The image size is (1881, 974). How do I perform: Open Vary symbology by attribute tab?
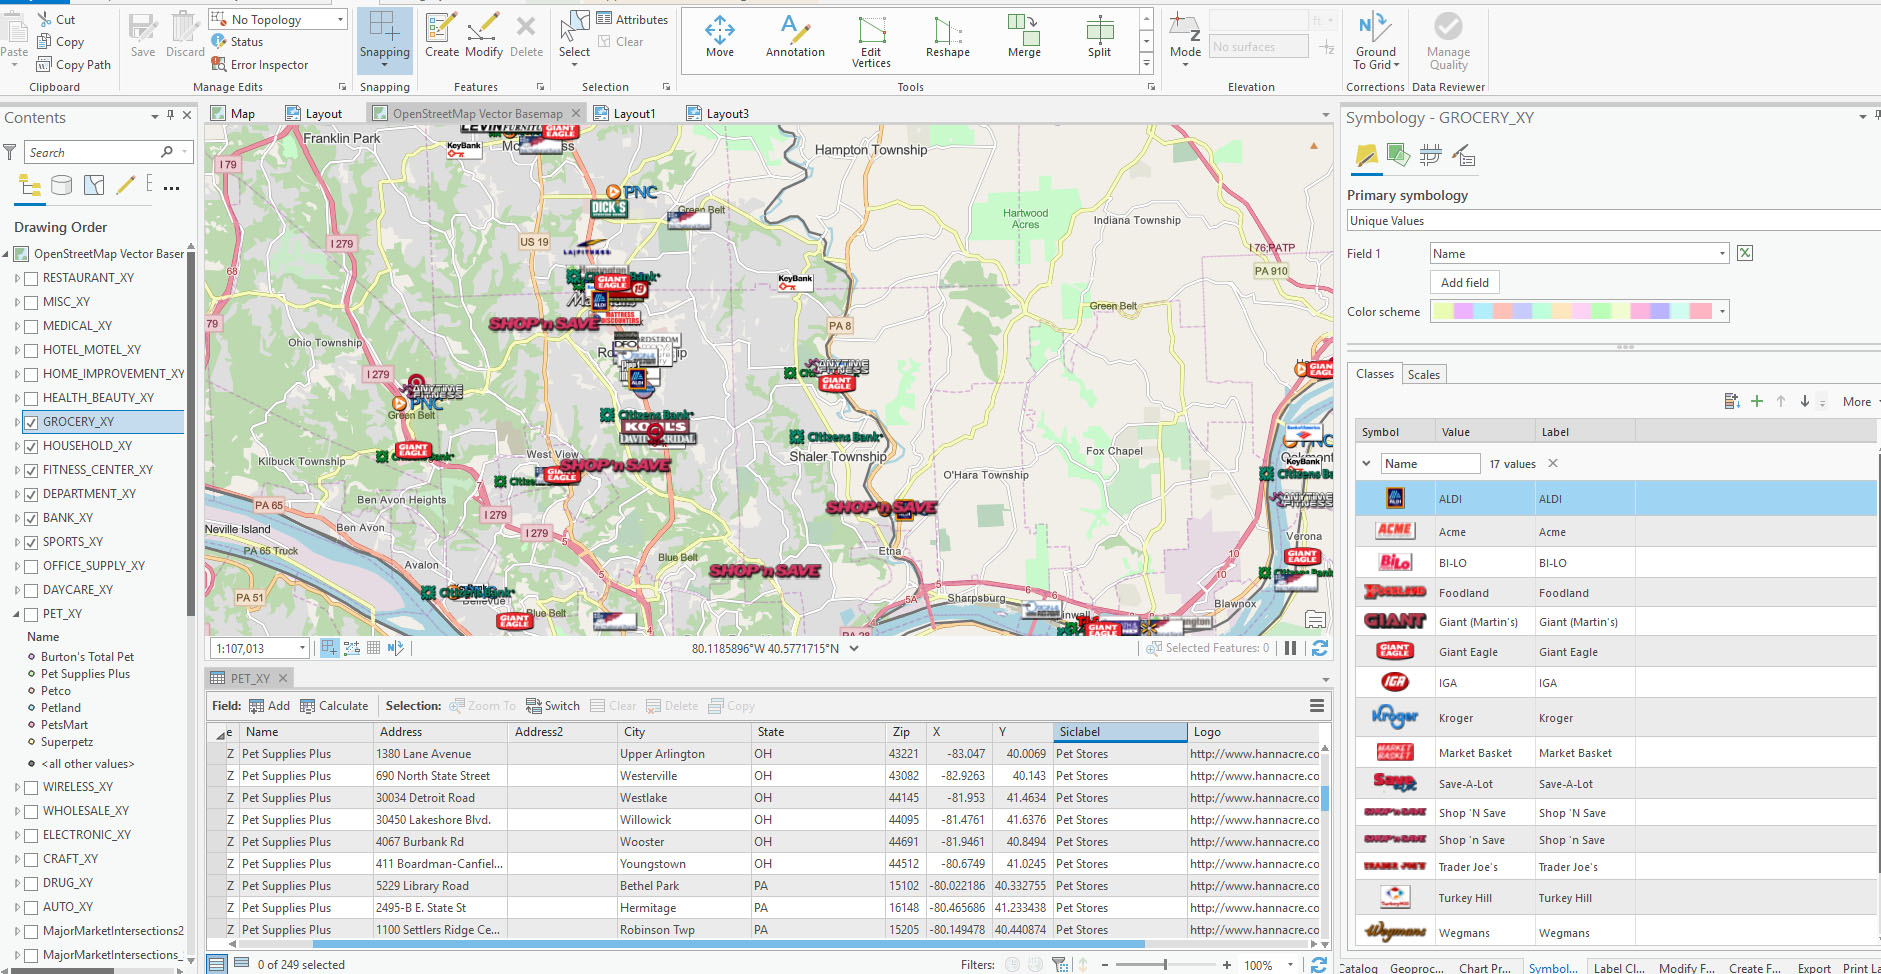[1398, 155]
